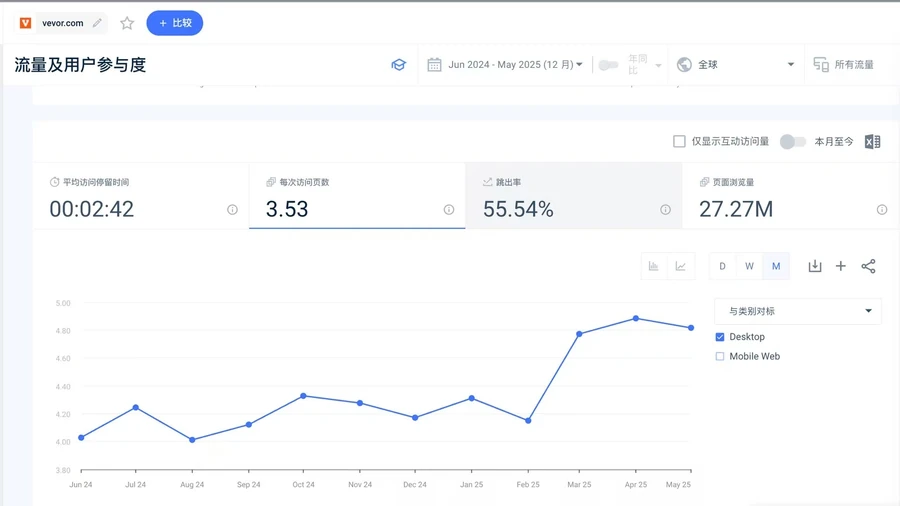The width and height of the screenshot is (900, 506).
Task: Click info icon for 每次访问页数
Action: 449,209
